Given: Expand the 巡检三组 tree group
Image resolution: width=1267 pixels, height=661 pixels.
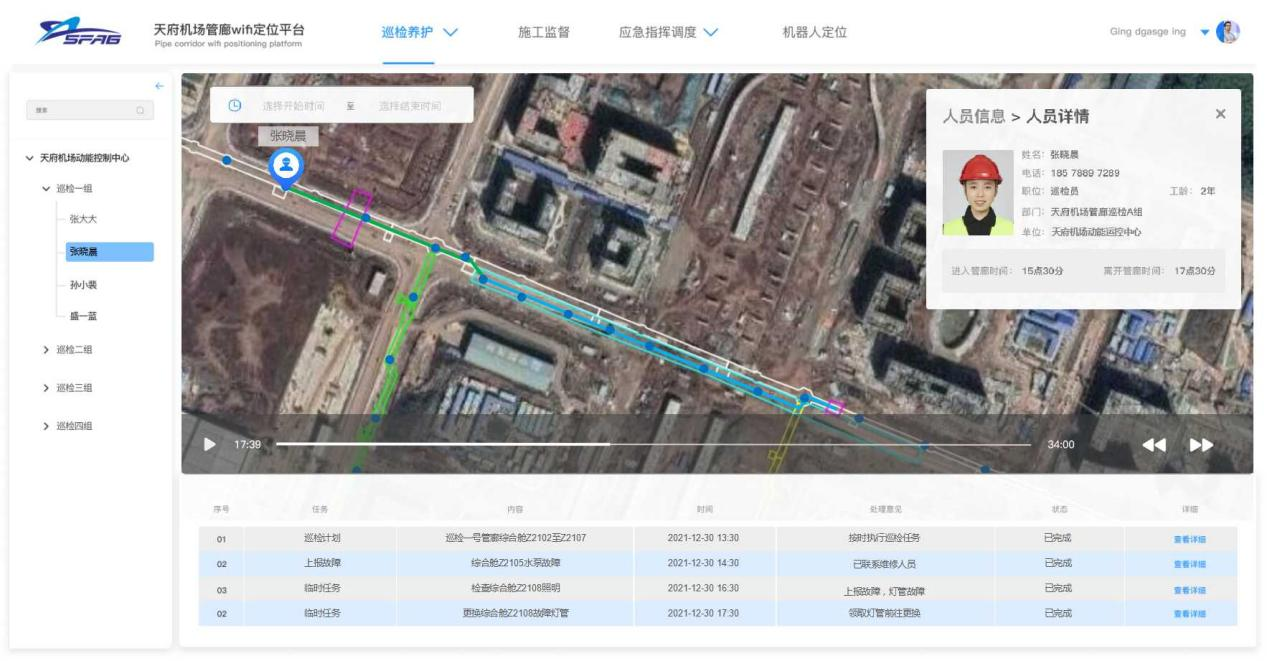Looking at the screenshot, I should pyautogui.click(x=46, y=388).
